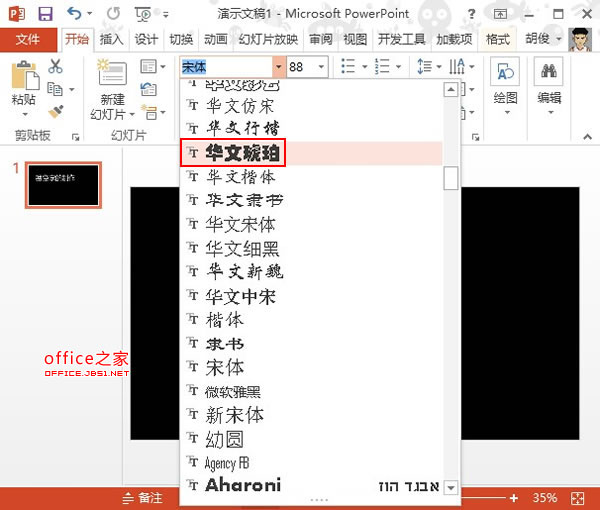
Task: Select the Aharoni font
Action: (311, 486)
